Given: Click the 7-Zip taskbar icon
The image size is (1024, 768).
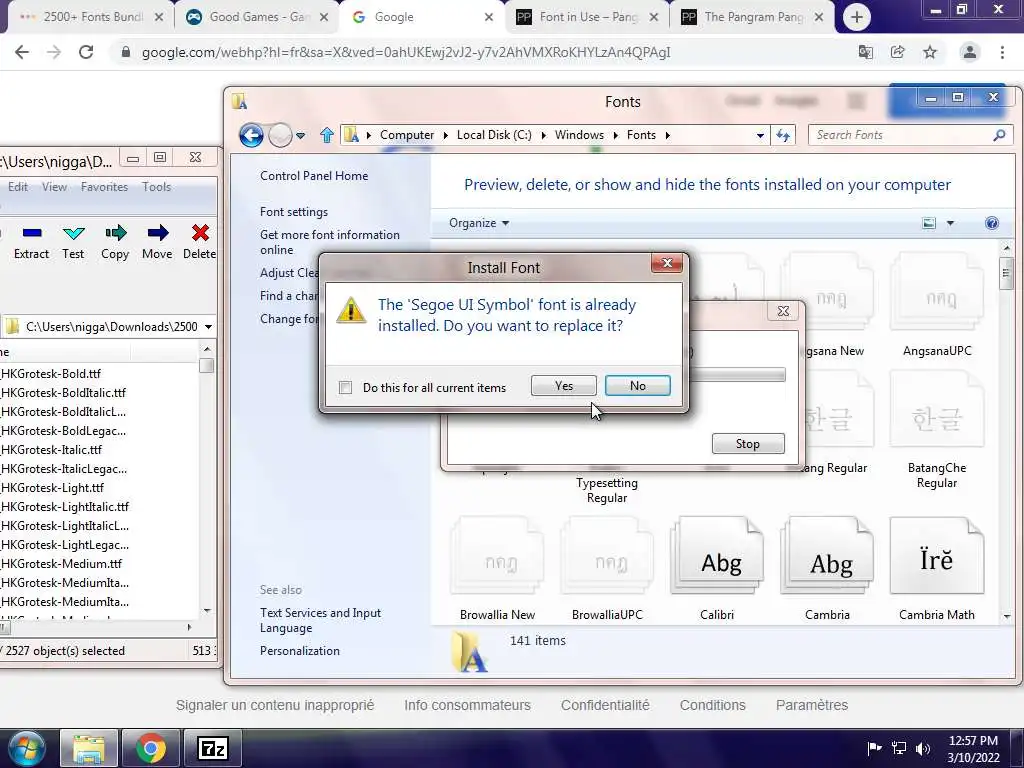Looking at the screenshot, I should point(213,748).
